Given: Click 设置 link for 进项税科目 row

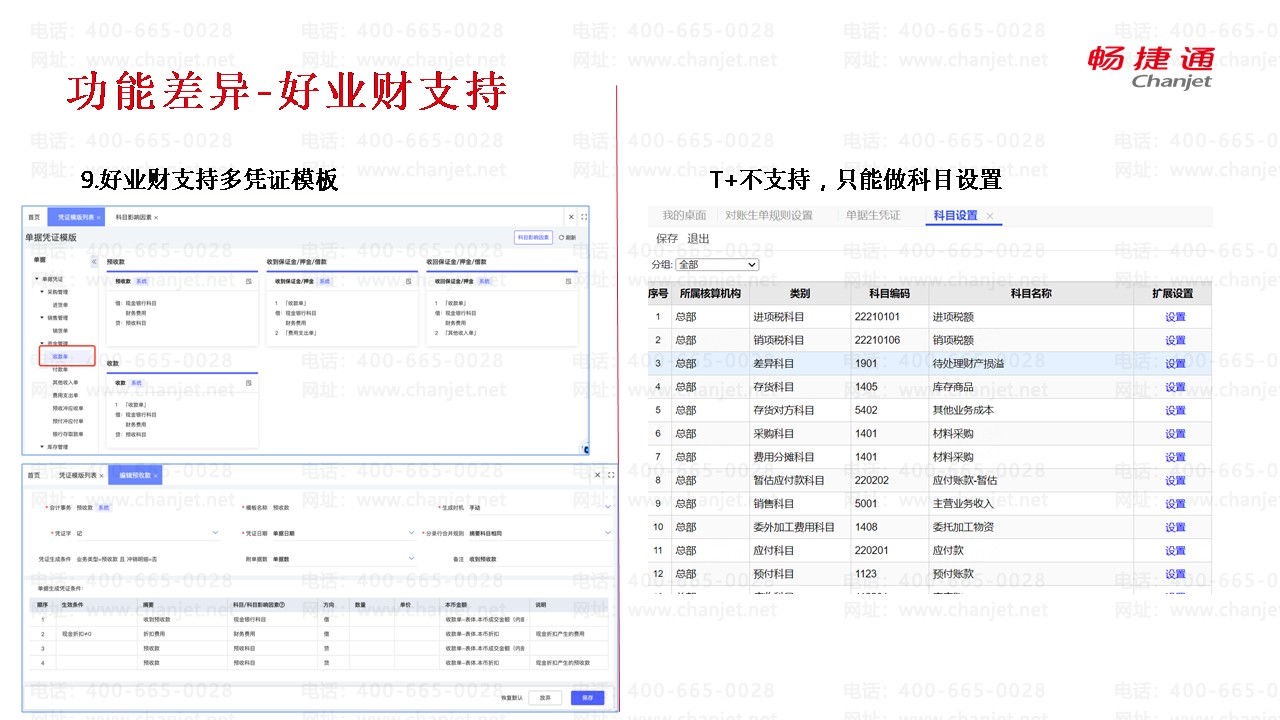Looking at the screenshot, I should [x=1175, y=317].
